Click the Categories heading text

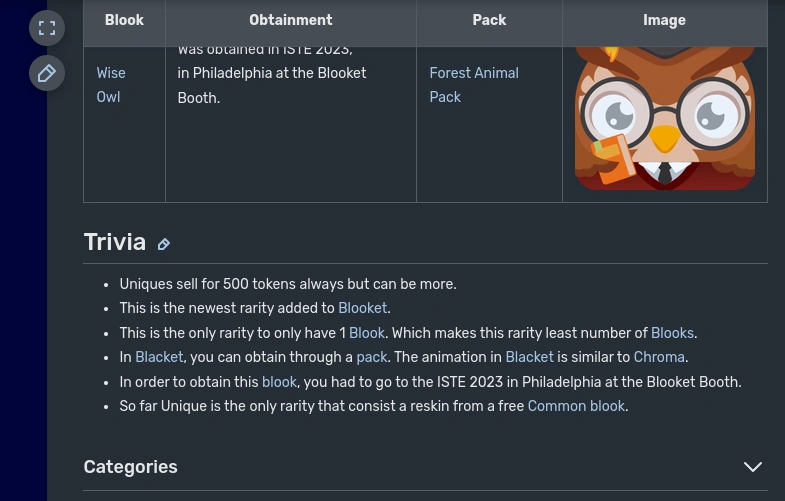point(131,467)
